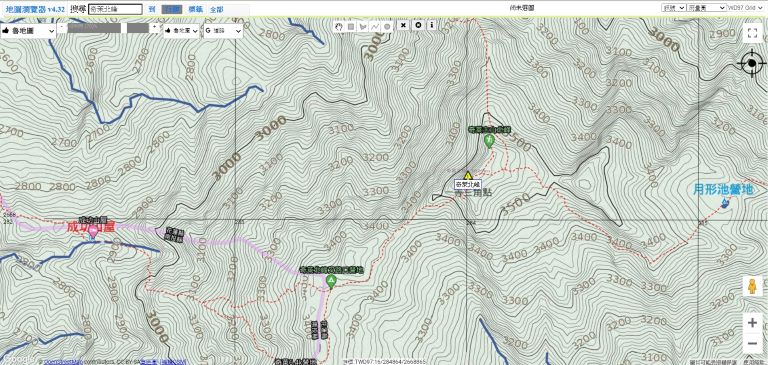Select the polygon drawing tool

[363, 26]
